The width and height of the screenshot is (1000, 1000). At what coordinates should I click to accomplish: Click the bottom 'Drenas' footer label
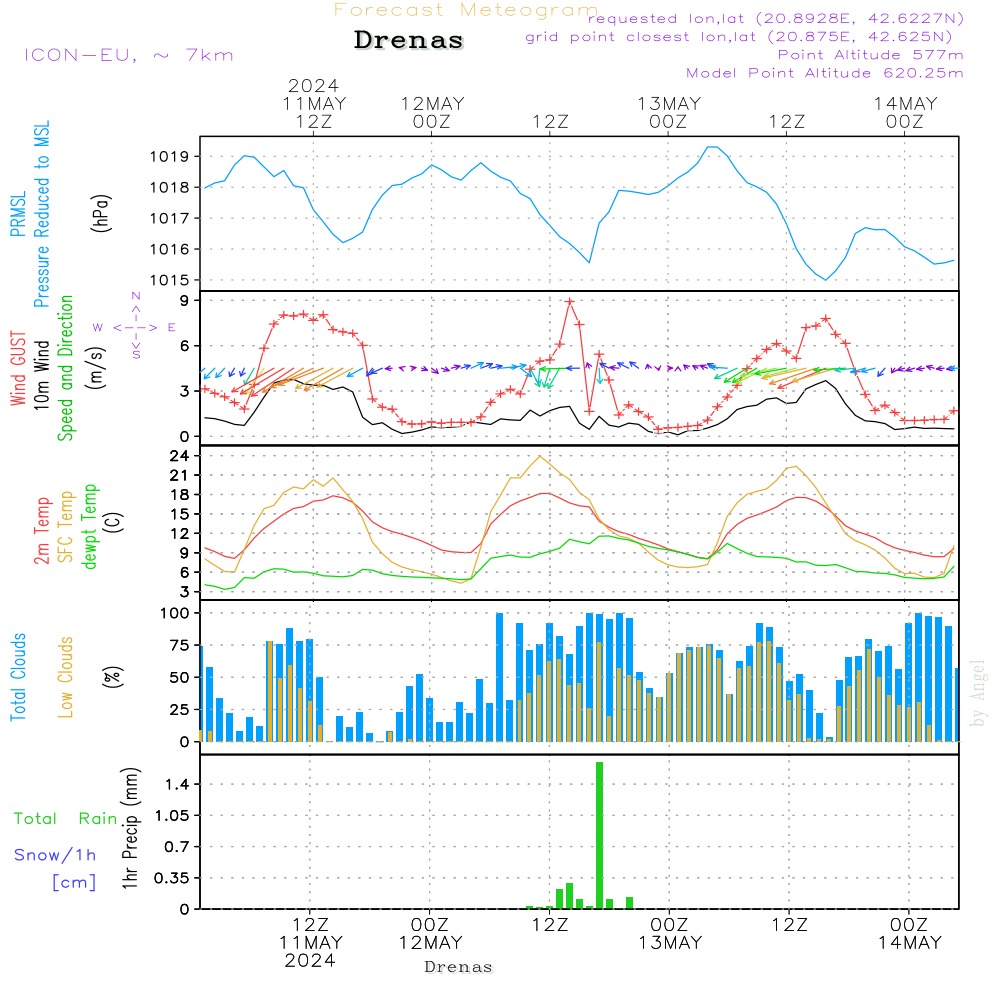459,967
